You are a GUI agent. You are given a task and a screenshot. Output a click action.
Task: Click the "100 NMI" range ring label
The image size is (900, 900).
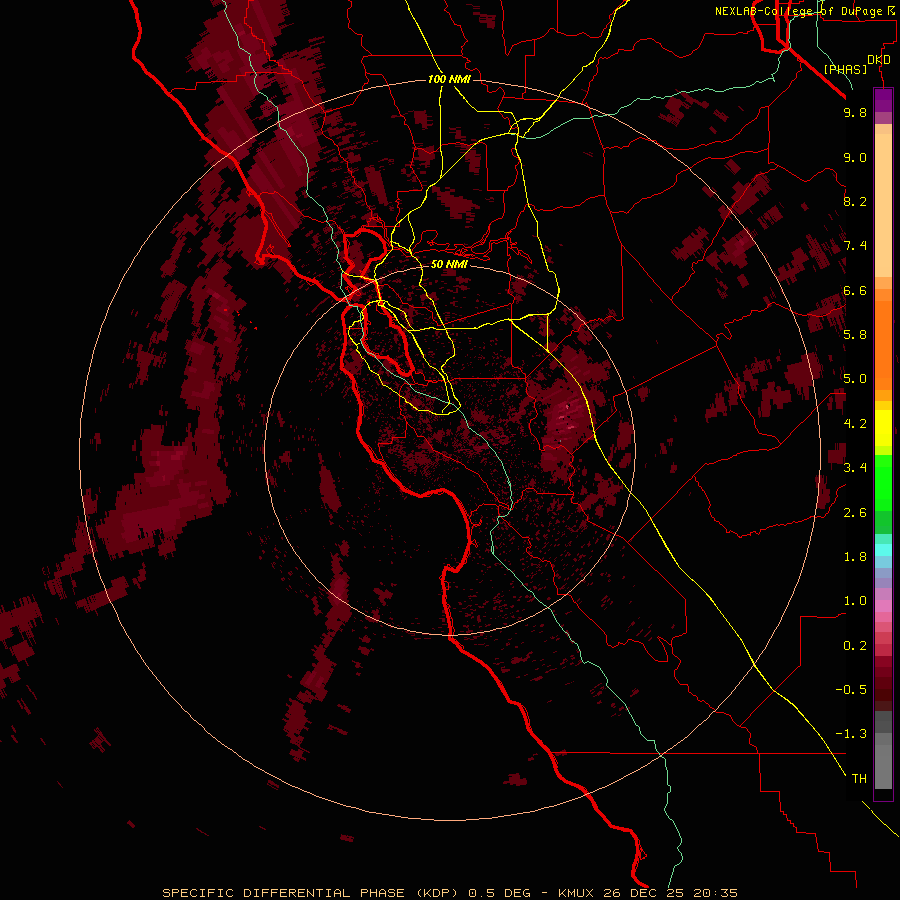pos(449,79)
